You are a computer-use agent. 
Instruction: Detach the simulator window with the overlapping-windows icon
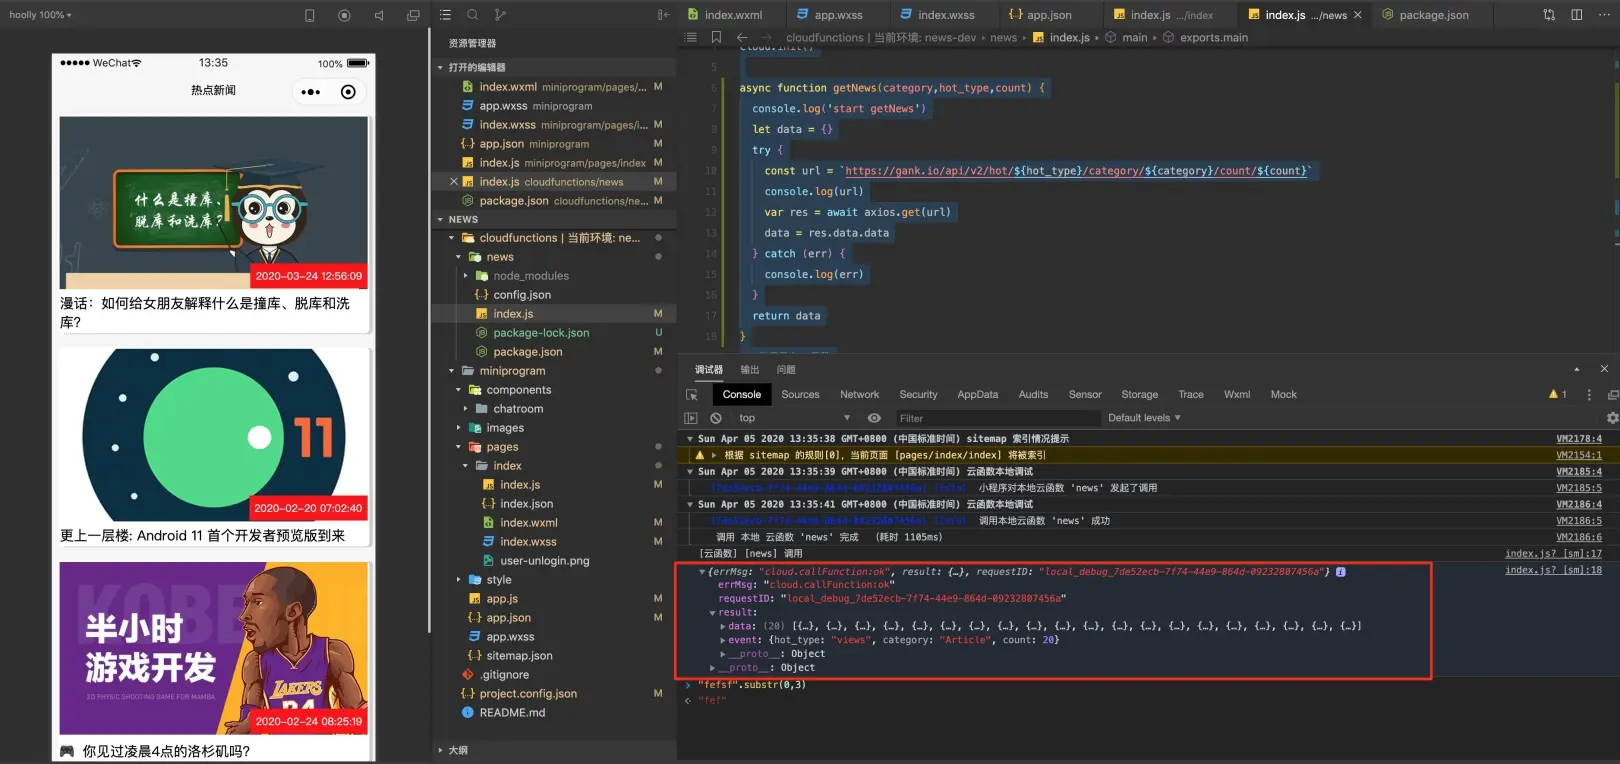pyautogui.click(x=413, y=15)
